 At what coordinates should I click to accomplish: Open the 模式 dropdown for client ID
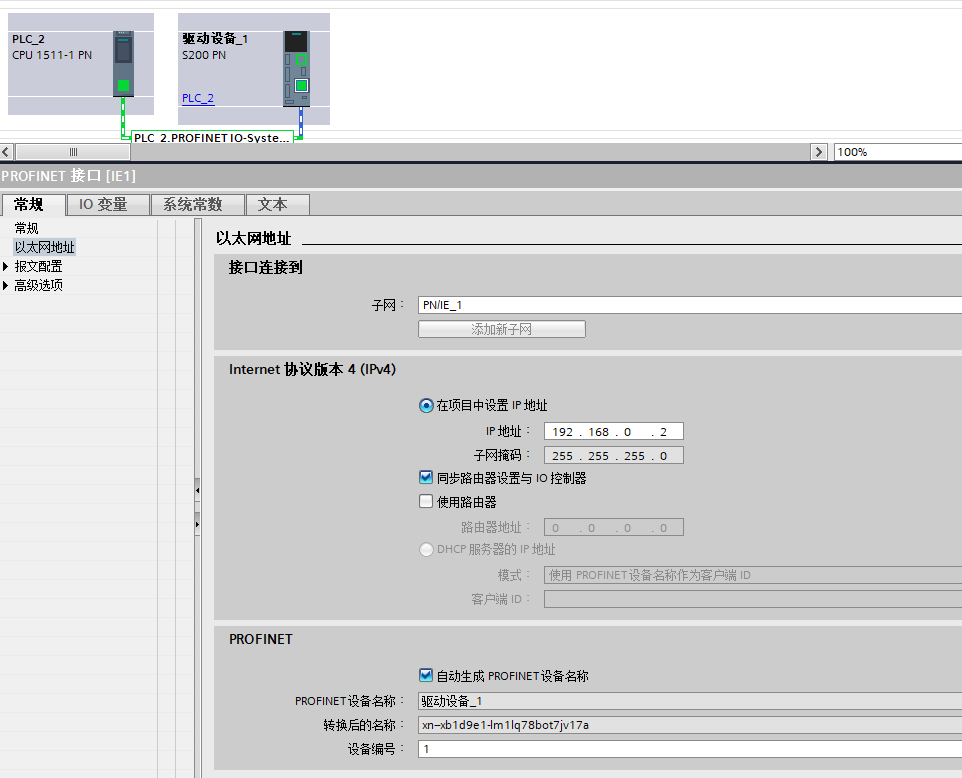(x=753, y=575)
